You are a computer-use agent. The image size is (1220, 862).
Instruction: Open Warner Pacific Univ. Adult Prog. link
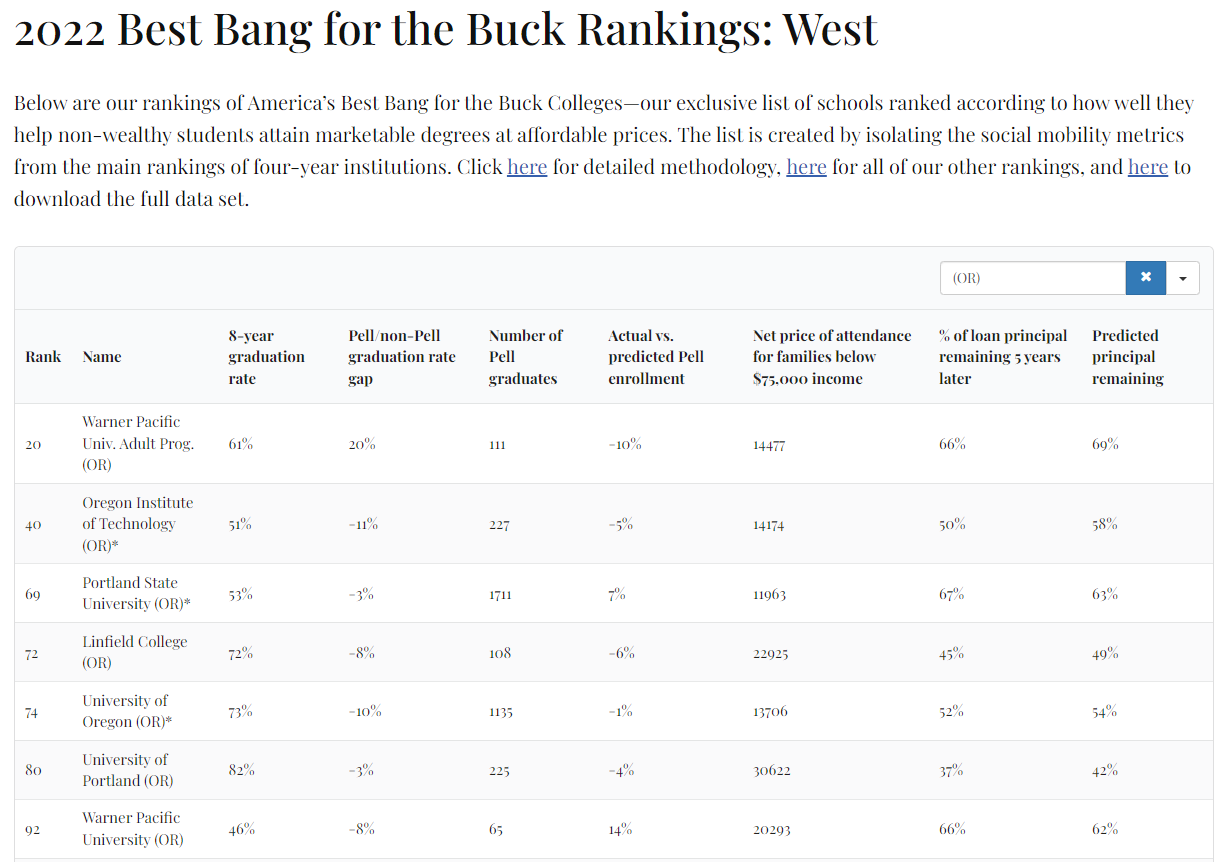(137, 443)
